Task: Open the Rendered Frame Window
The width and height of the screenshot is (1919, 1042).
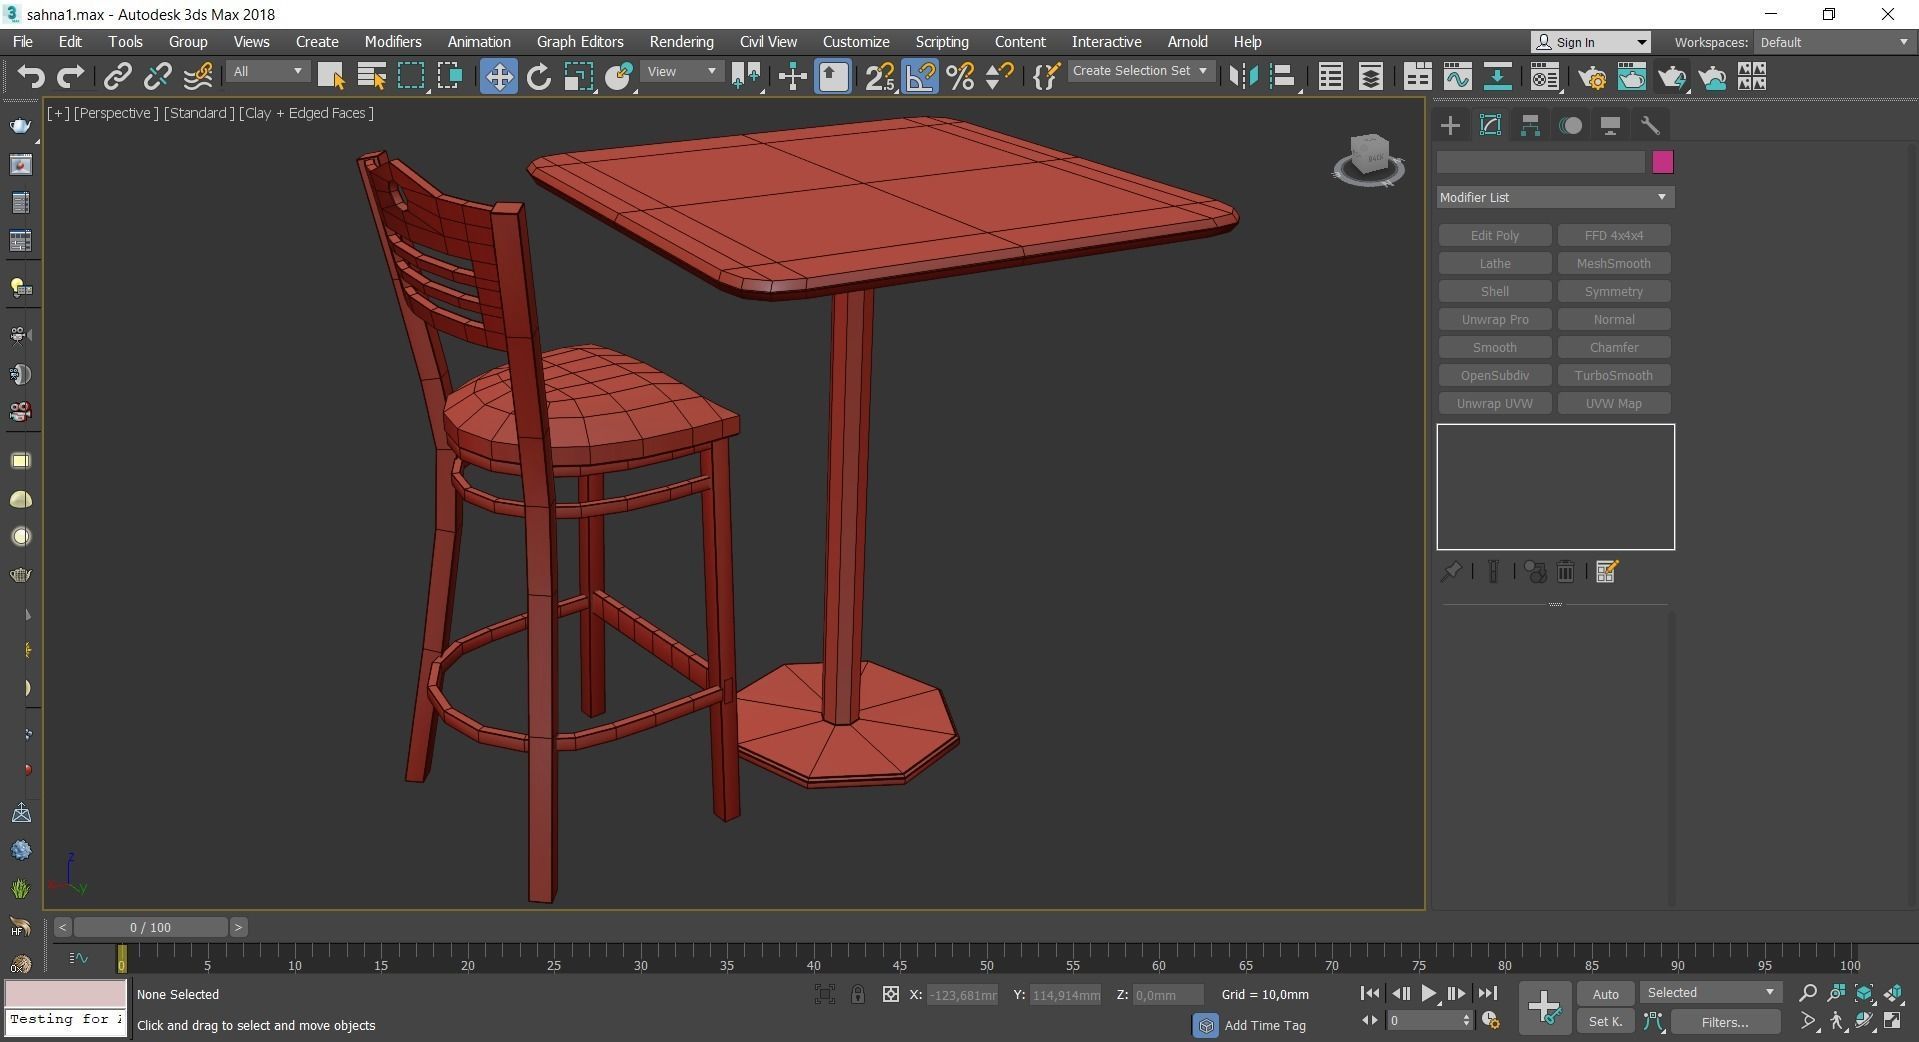Action: [x=1632, y=77]
